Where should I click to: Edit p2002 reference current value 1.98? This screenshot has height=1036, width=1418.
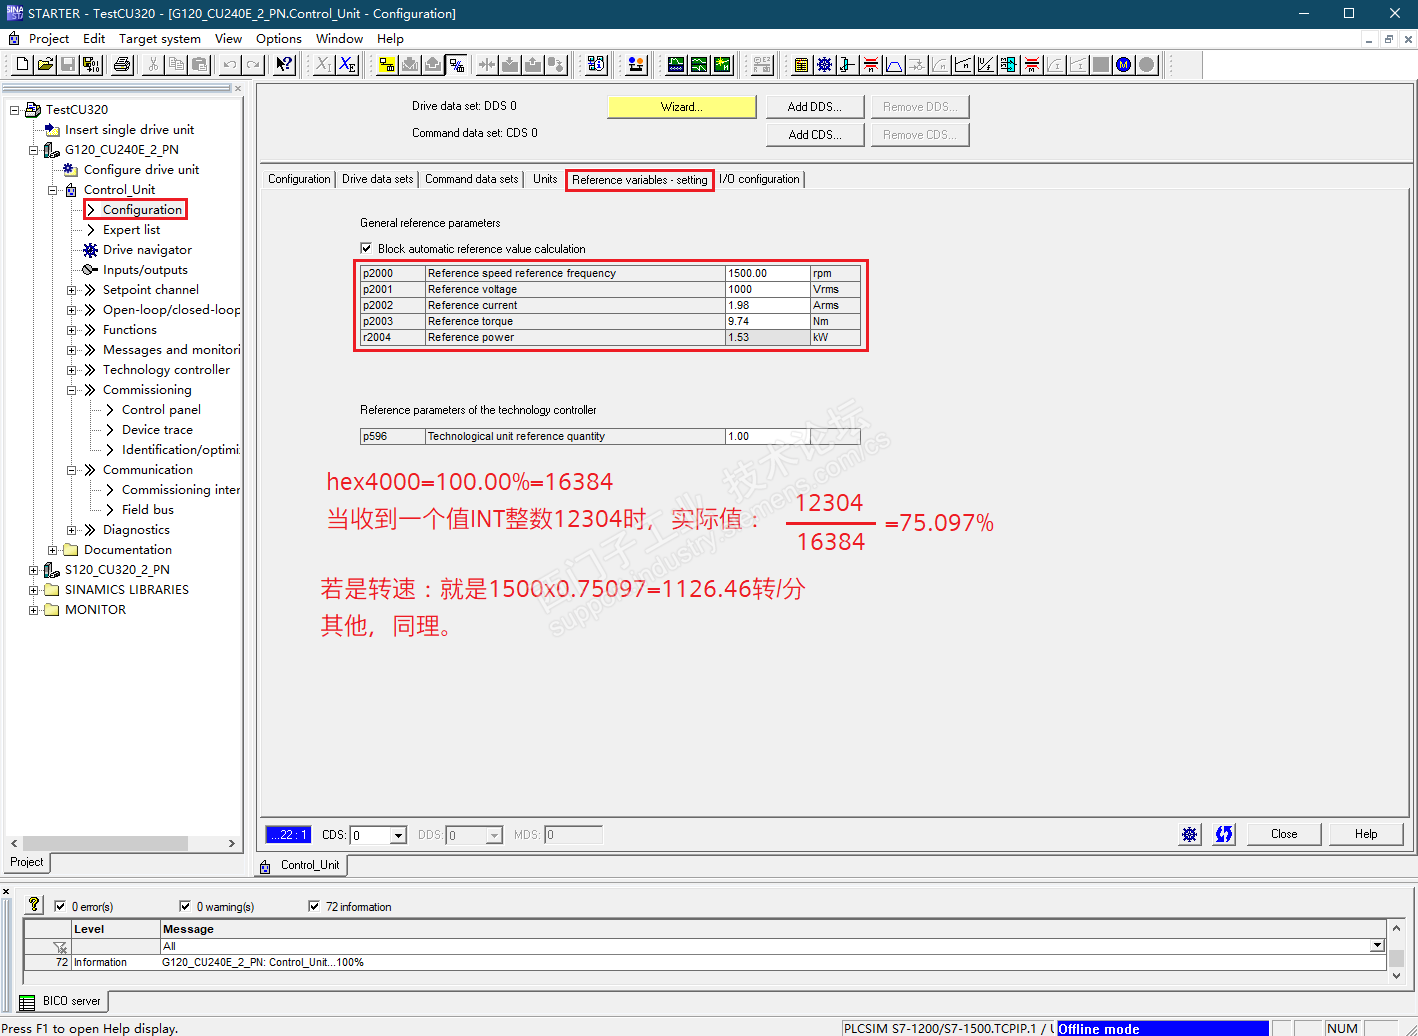coord(767,305)
